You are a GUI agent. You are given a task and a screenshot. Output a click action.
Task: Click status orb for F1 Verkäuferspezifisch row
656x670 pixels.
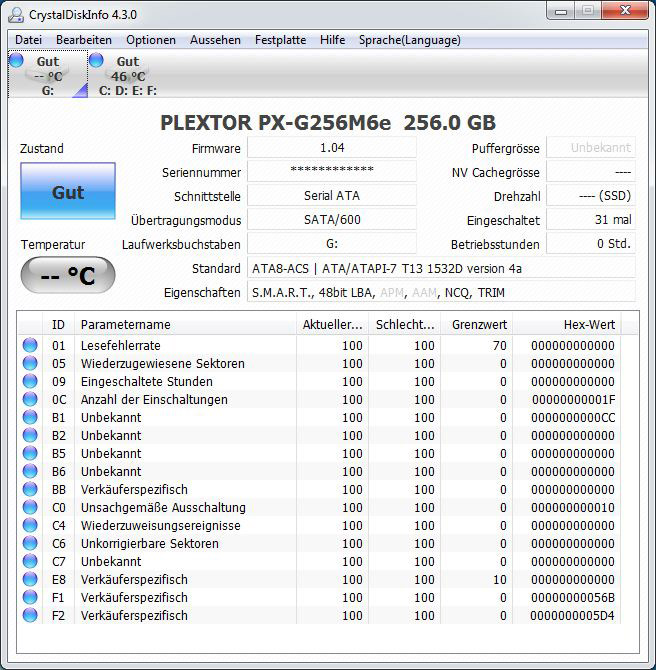tap(30, 597)
